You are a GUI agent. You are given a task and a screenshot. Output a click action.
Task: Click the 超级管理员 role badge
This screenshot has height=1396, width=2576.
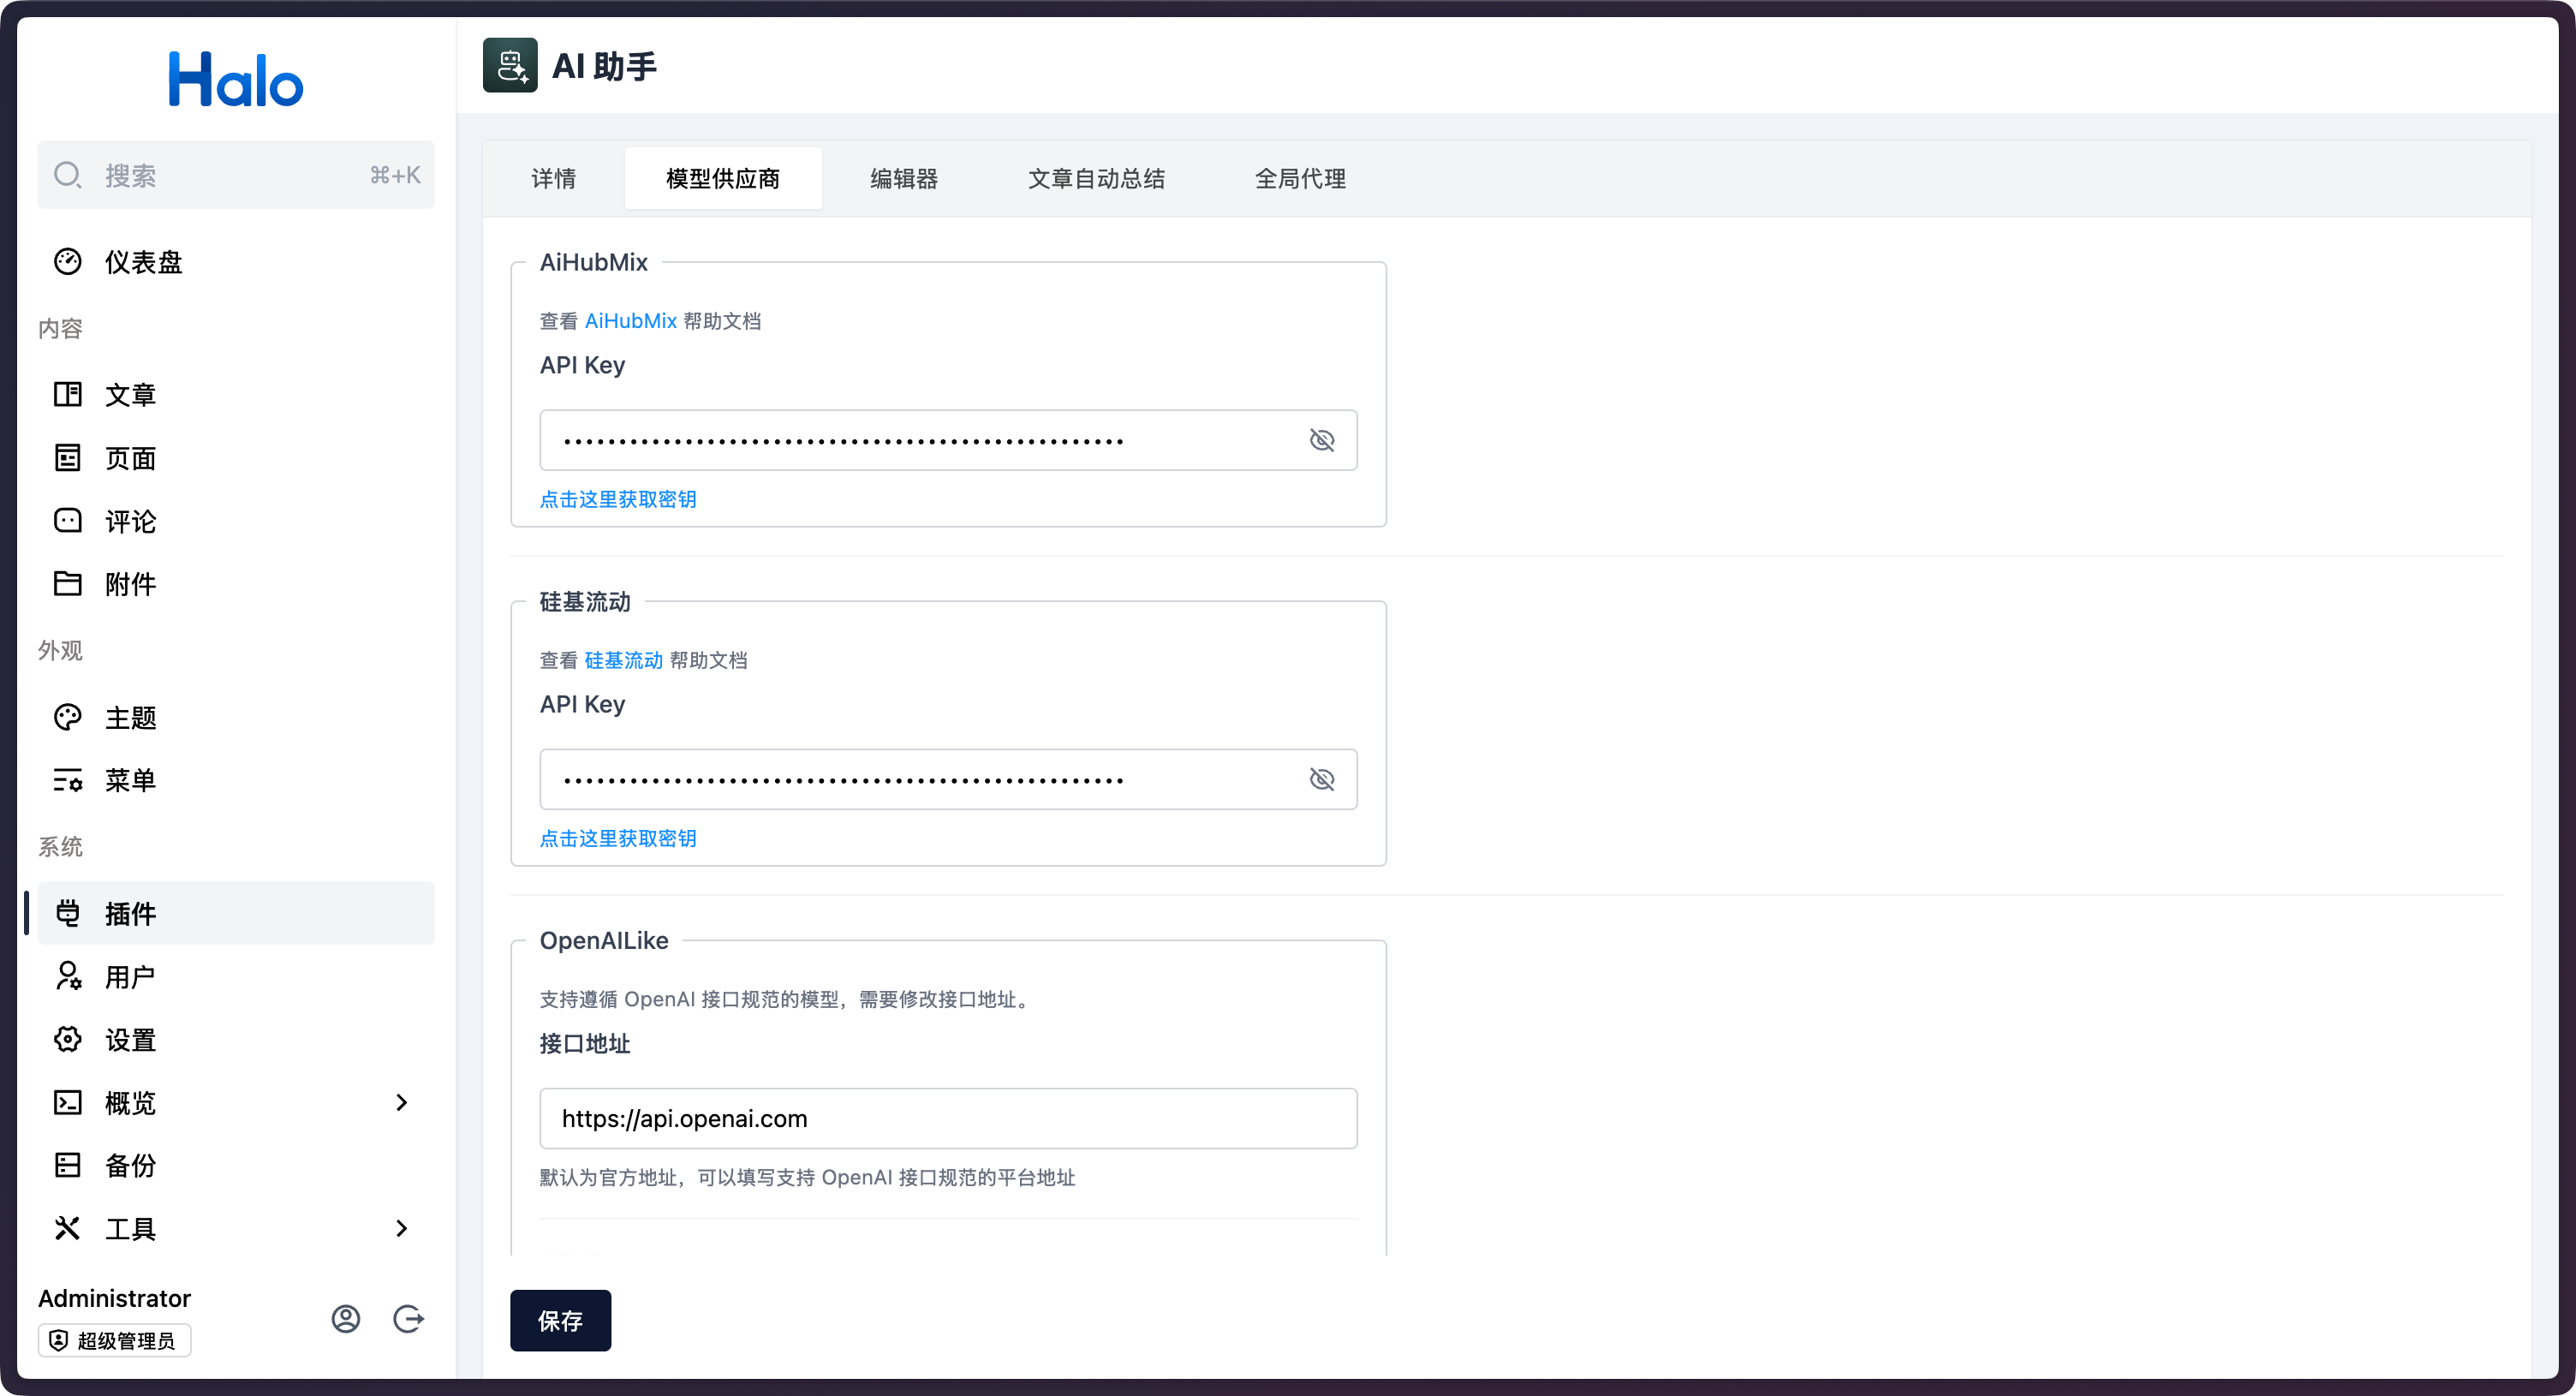(115, 1341)
